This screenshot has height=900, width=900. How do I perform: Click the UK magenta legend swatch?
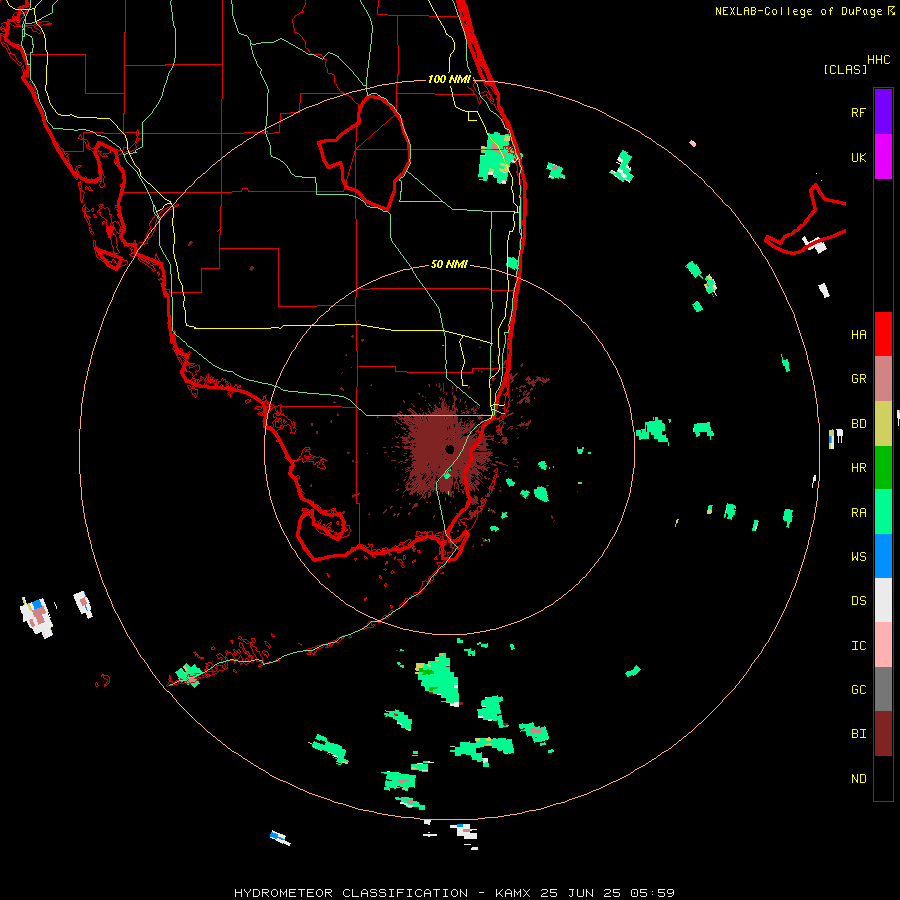pyautogui.click(x=883, y=157)
